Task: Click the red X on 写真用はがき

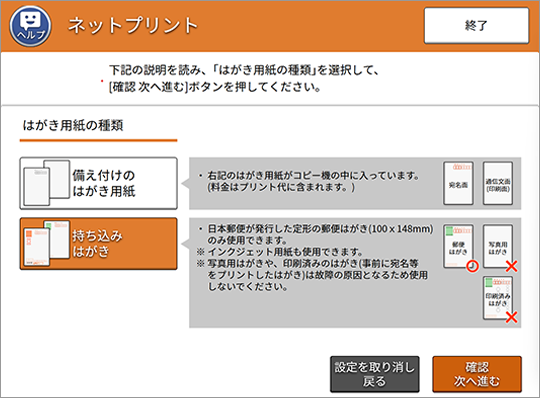Action: [511, 266]
